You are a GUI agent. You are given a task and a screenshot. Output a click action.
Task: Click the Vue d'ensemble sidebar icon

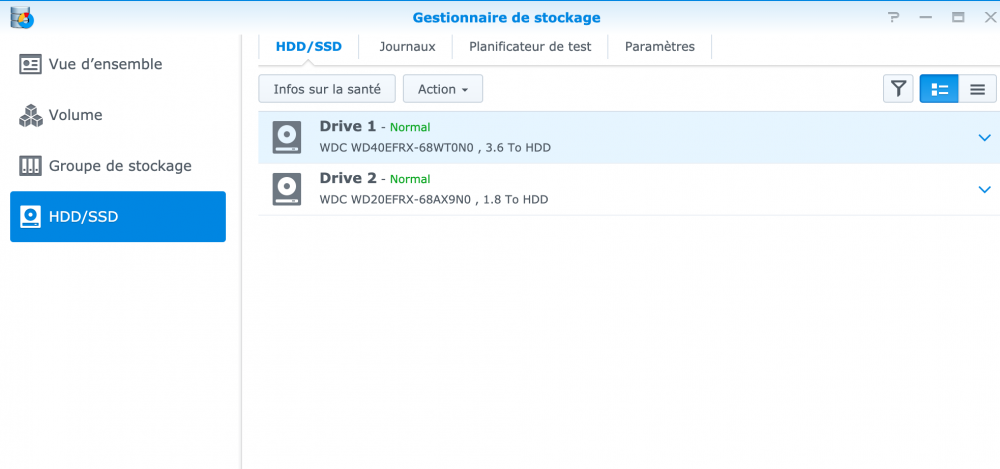(31, 64)
